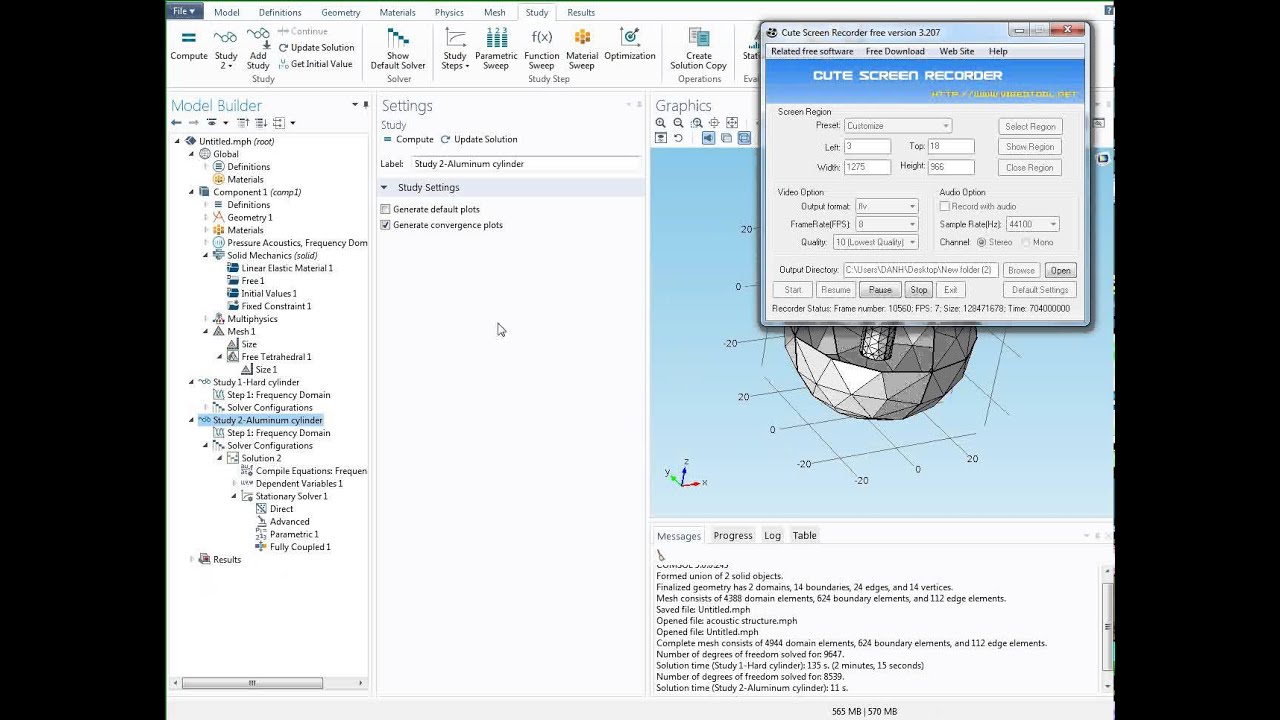Click the transparency icon in Graphics toolbar
This screenshot has width=1280, height=720.
click(727, 138)
